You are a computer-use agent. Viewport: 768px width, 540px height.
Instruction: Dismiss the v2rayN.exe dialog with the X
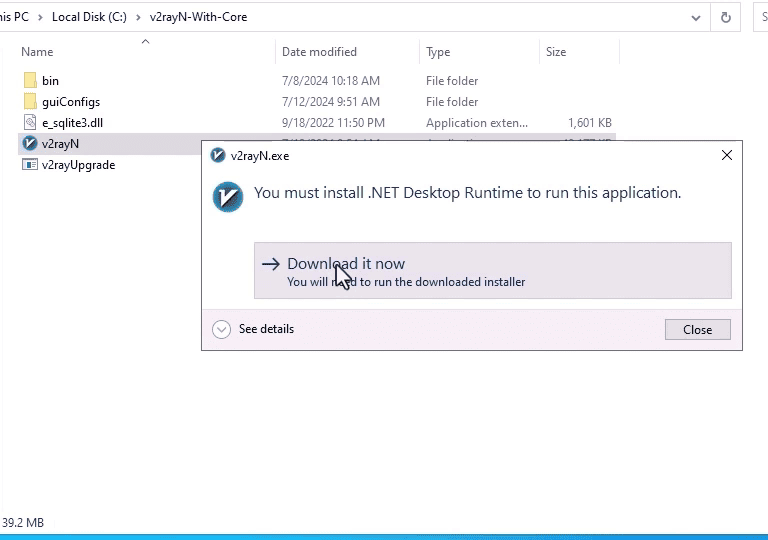(727, 155)
